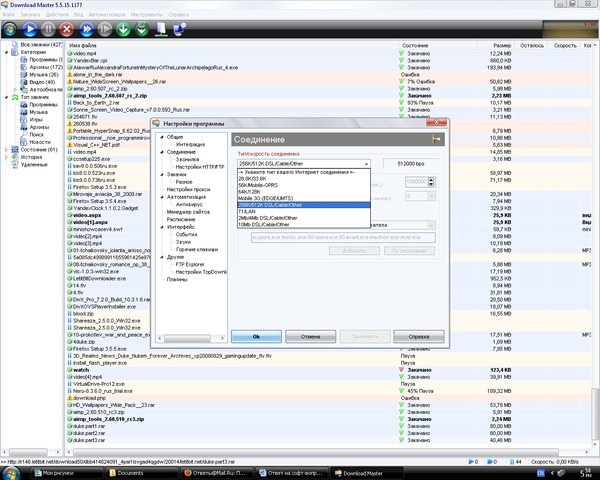600x480 pixels.
Task: Select Горячие клавиши in settings tree
Action: pyautogui.click(x=197, y=249)
